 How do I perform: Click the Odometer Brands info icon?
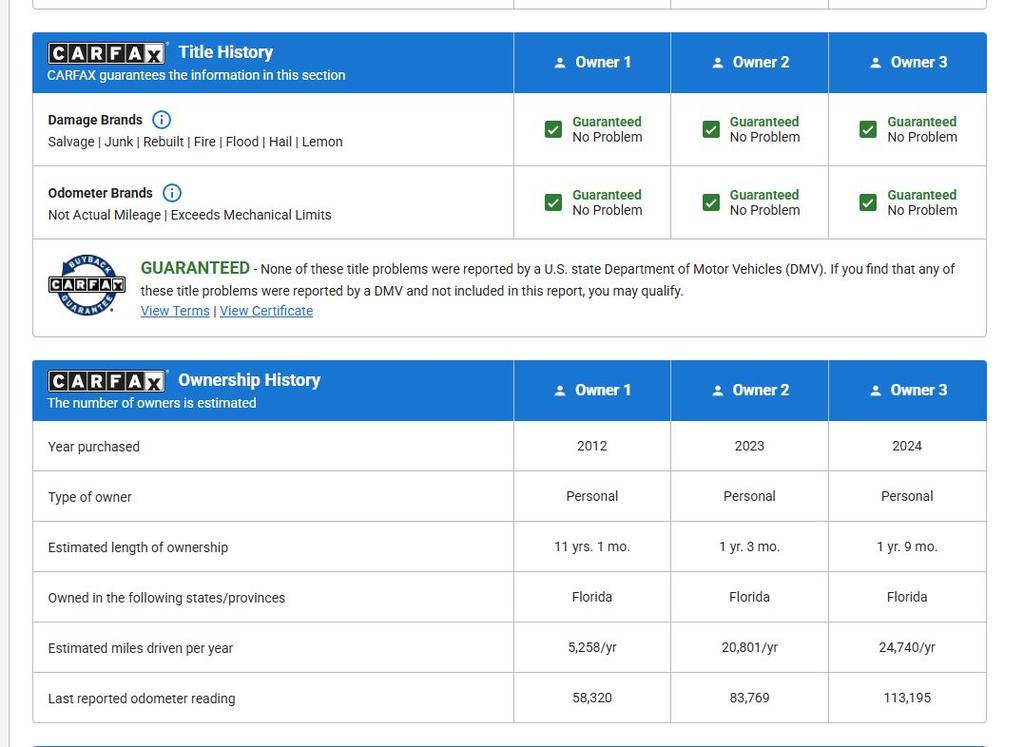[172, 193]
